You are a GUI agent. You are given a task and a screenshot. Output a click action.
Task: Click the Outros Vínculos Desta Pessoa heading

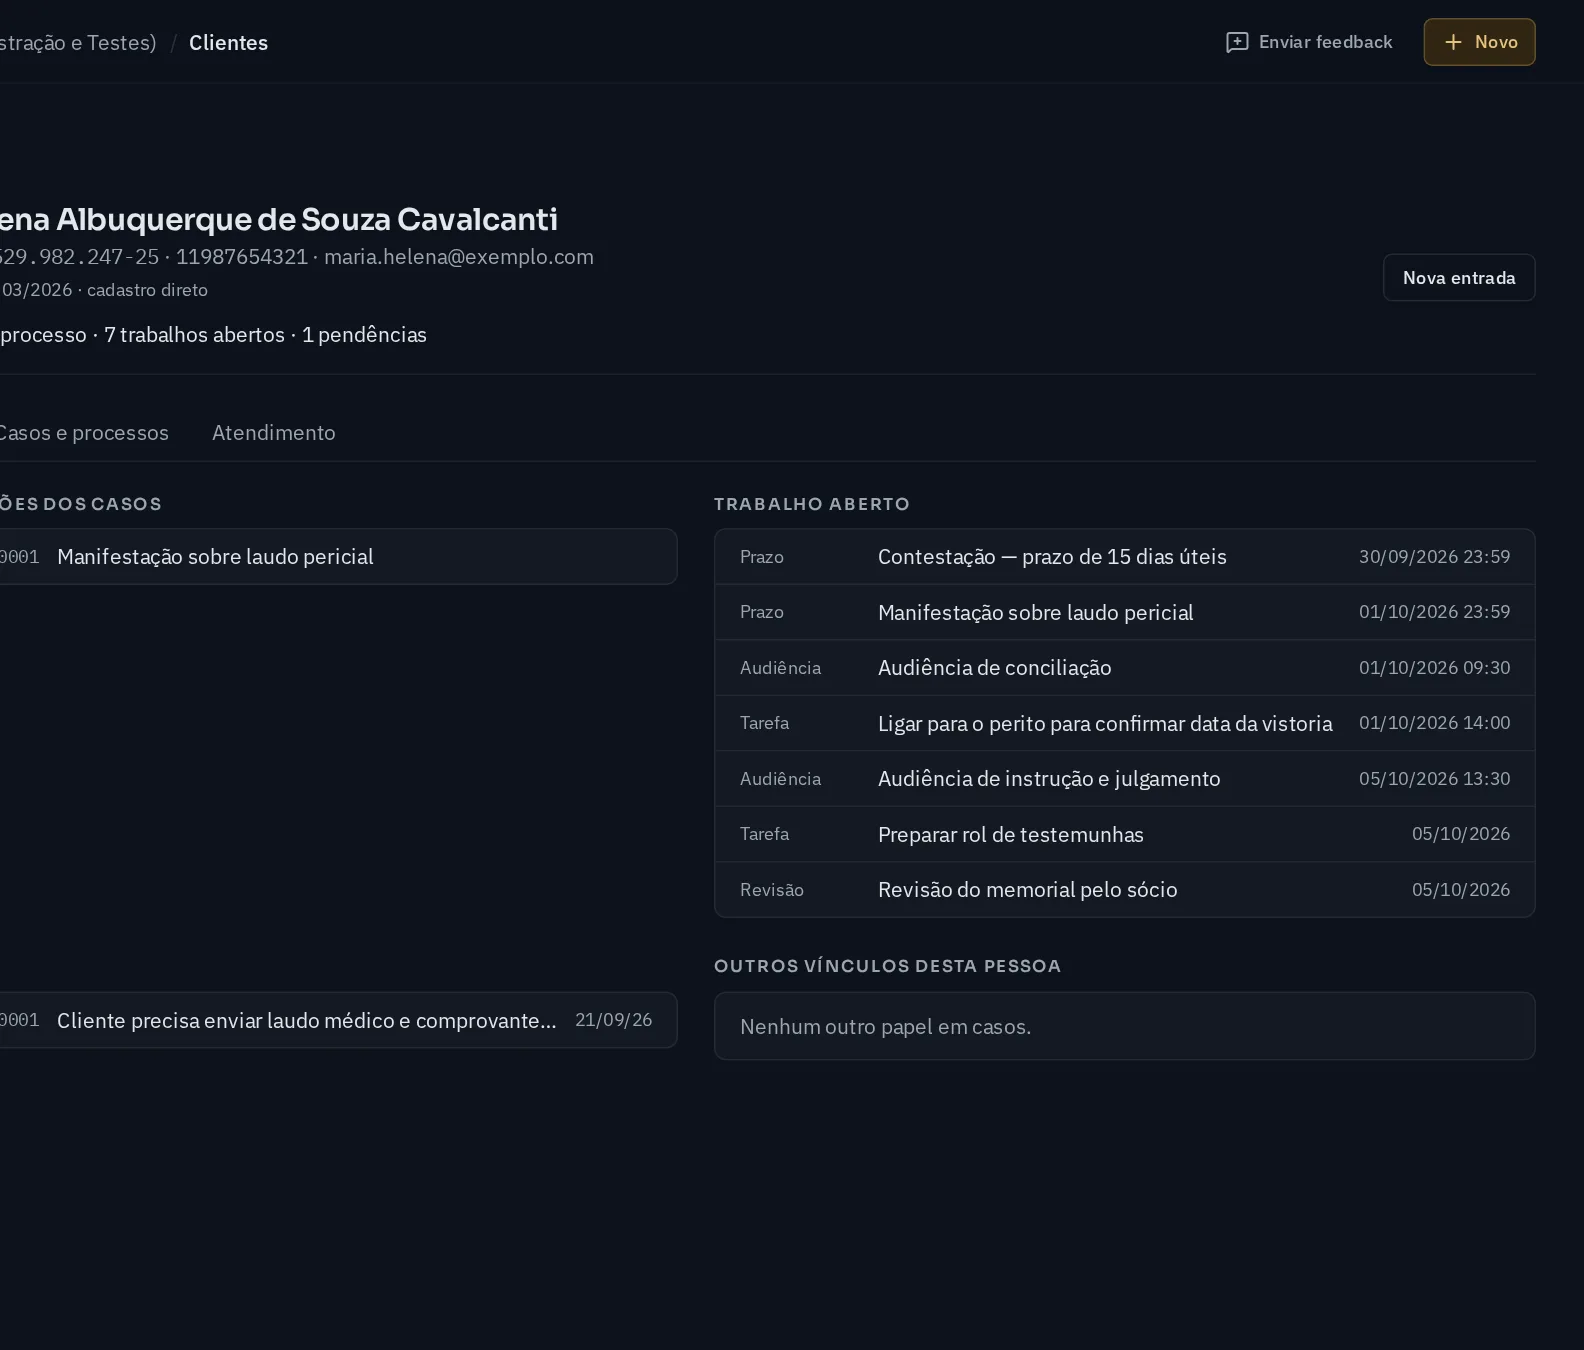pyautogui.click(x=887, y=966)
